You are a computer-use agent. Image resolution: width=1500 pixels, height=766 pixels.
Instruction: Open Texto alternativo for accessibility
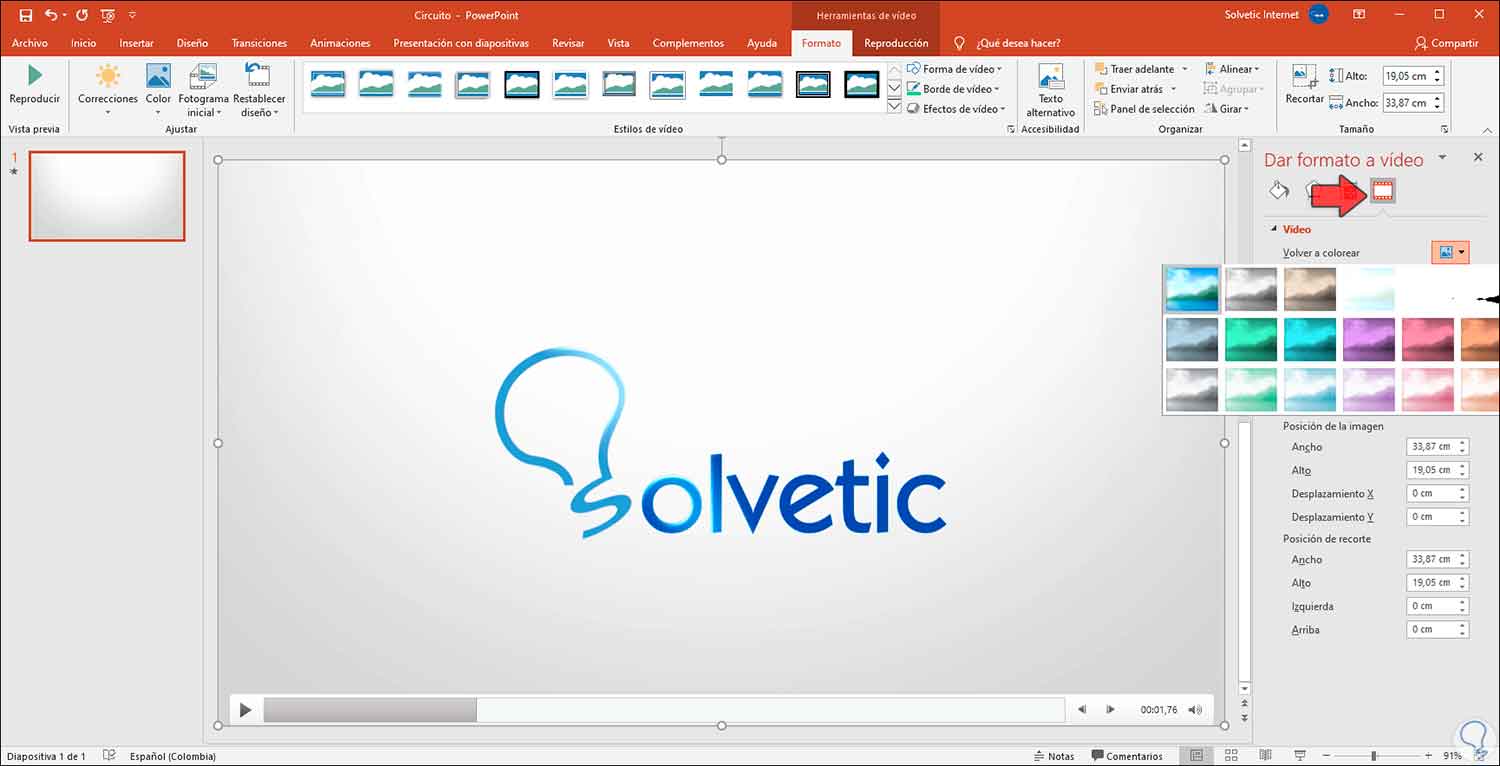[1050, 91]
